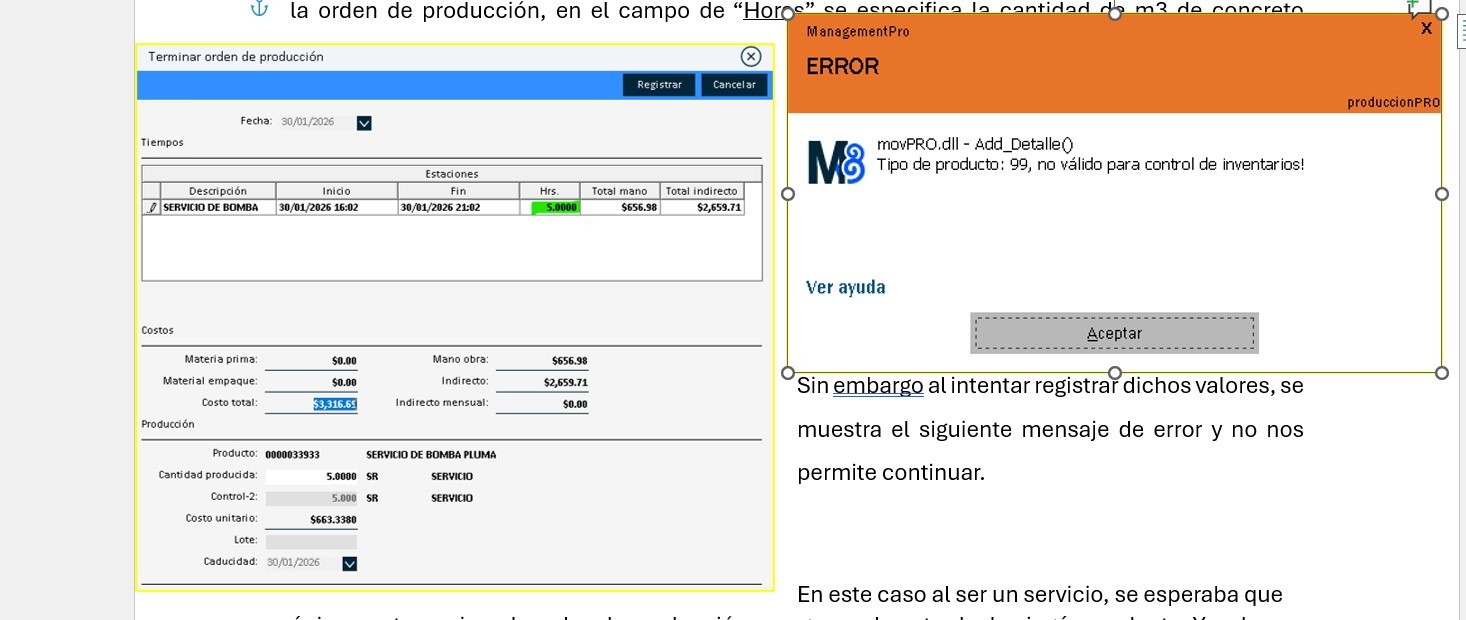The height and width of the screenshot is (620, 1466).
Task: Click the Cantidad producida input field
Action: (311, 477)
